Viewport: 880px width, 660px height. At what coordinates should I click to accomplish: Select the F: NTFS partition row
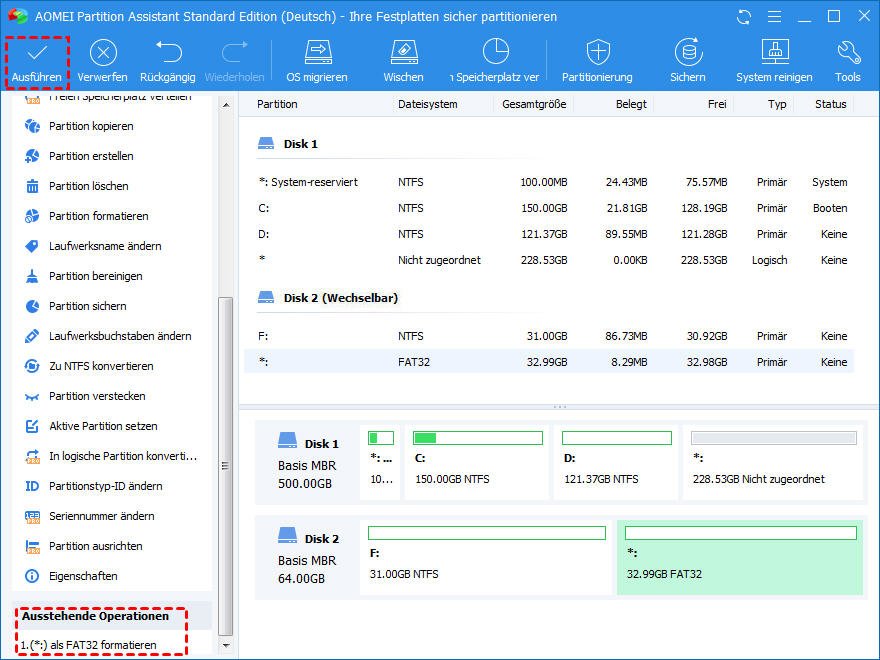click(x=549, y=336)
